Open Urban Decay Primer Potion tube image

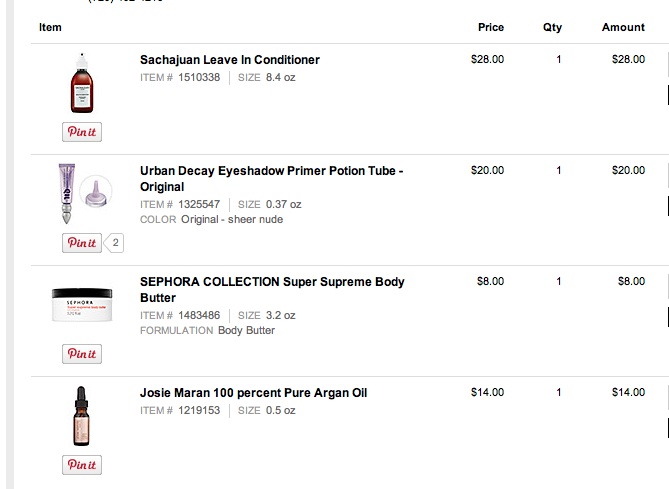(81, 196)
